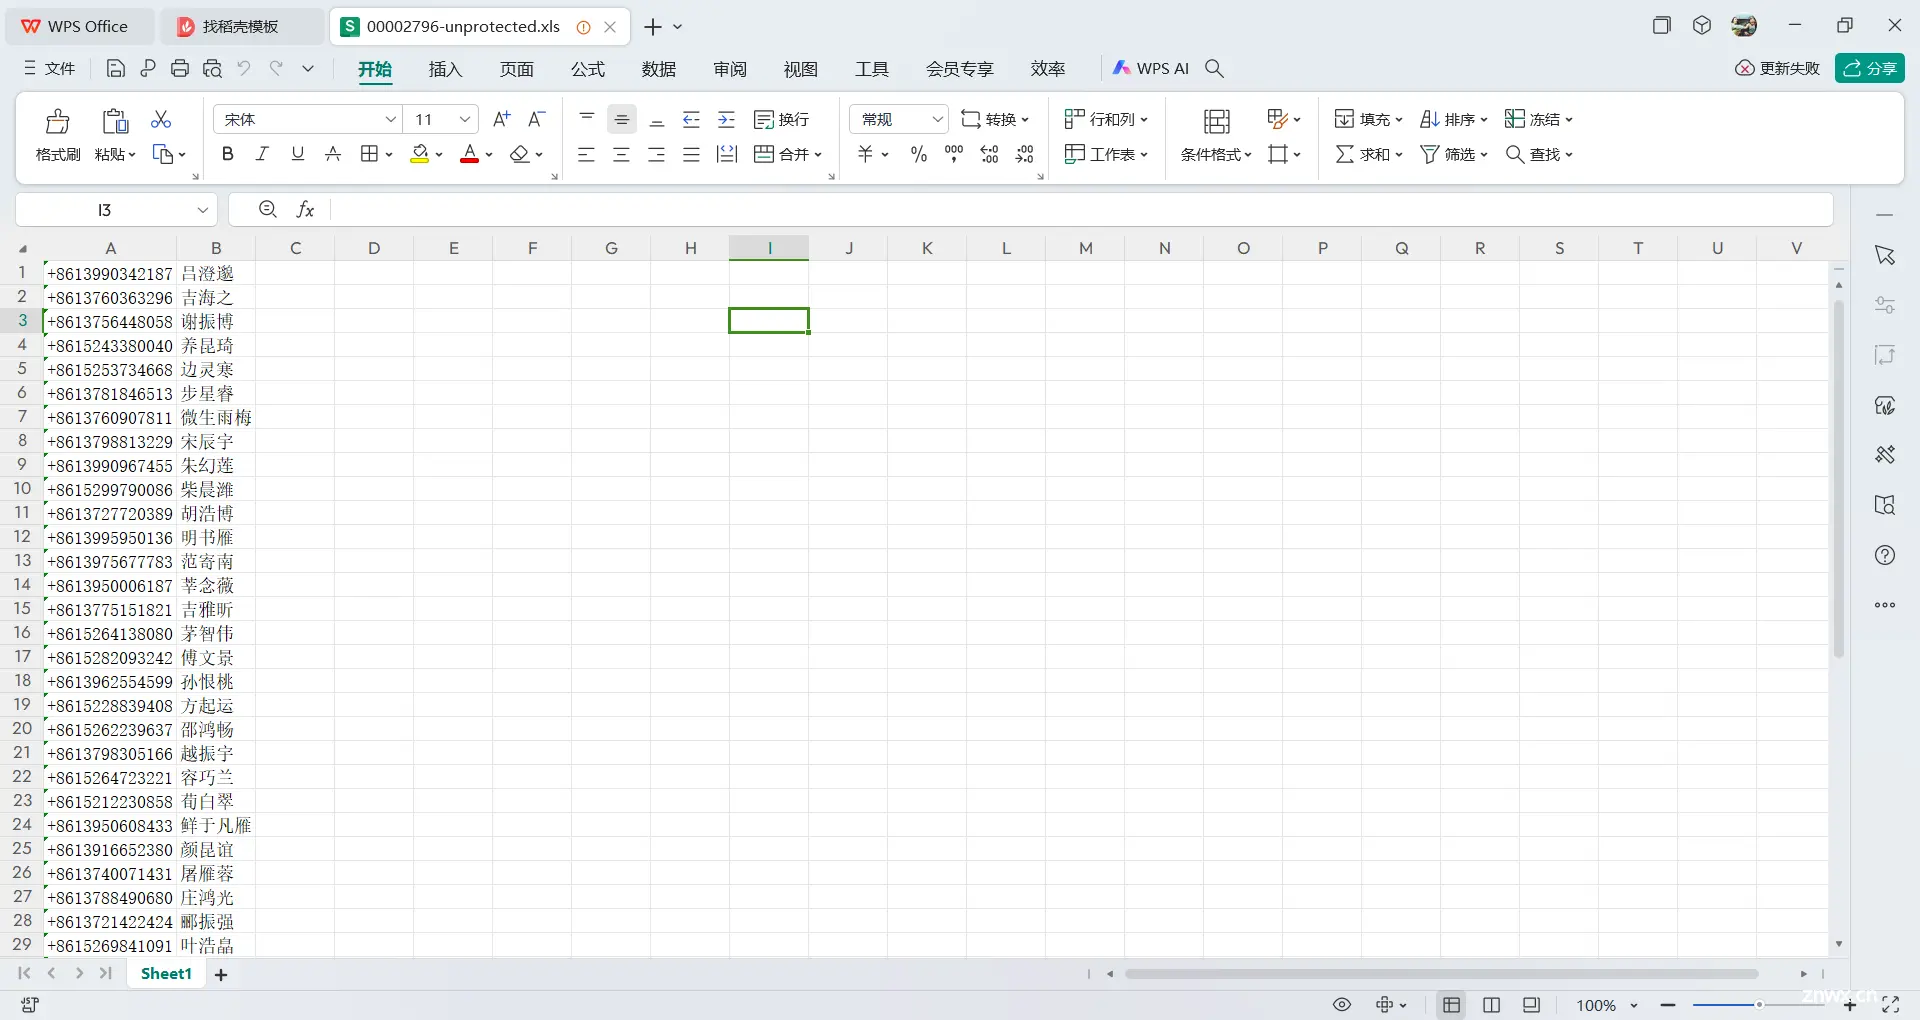The image size is (1920, 1020).
Task: Toggle left horizontal alignment
Action: pyautogui.click(x=586, y=154)
